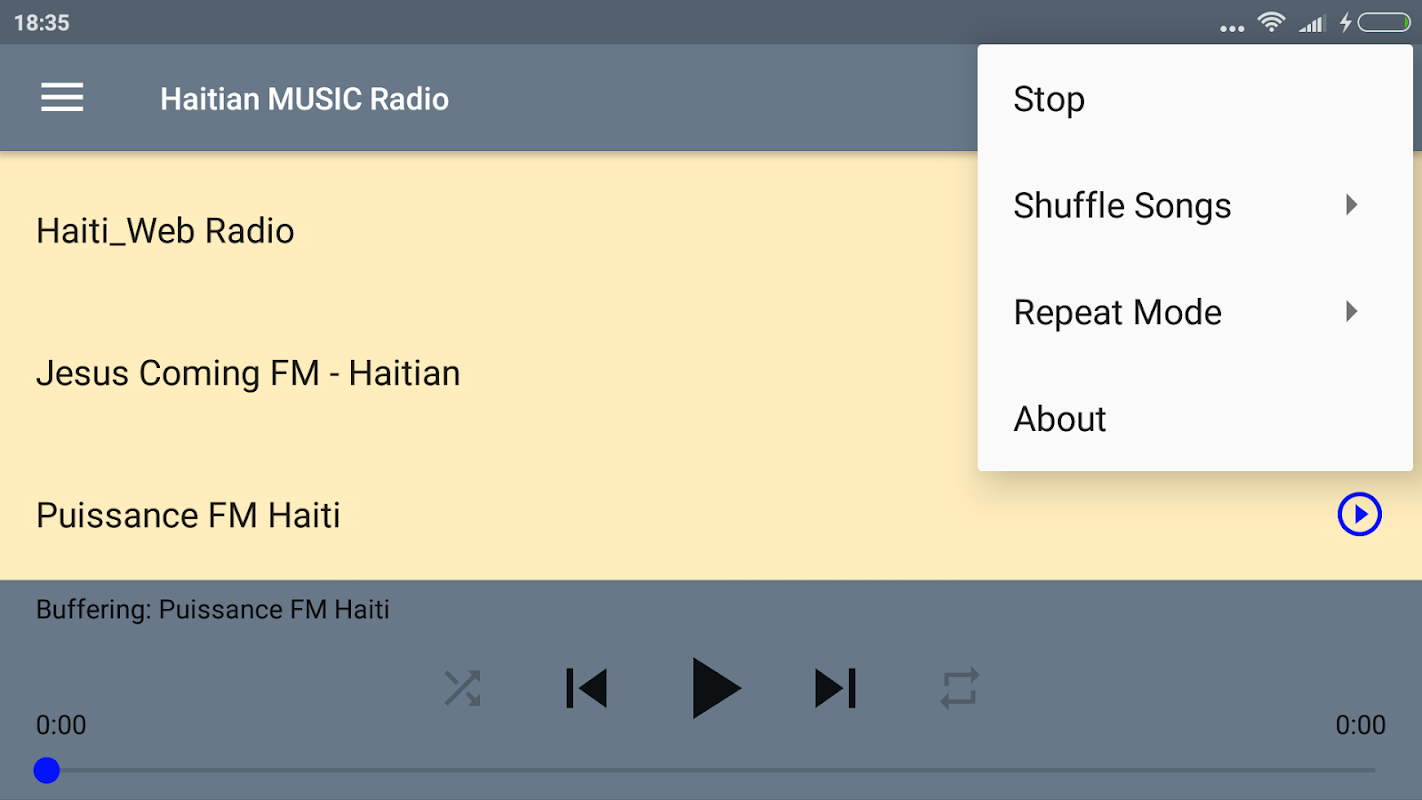
Task: Expand the Shuffle Songs arrow
Action: pyautogui.click(x=1351, y=206)
